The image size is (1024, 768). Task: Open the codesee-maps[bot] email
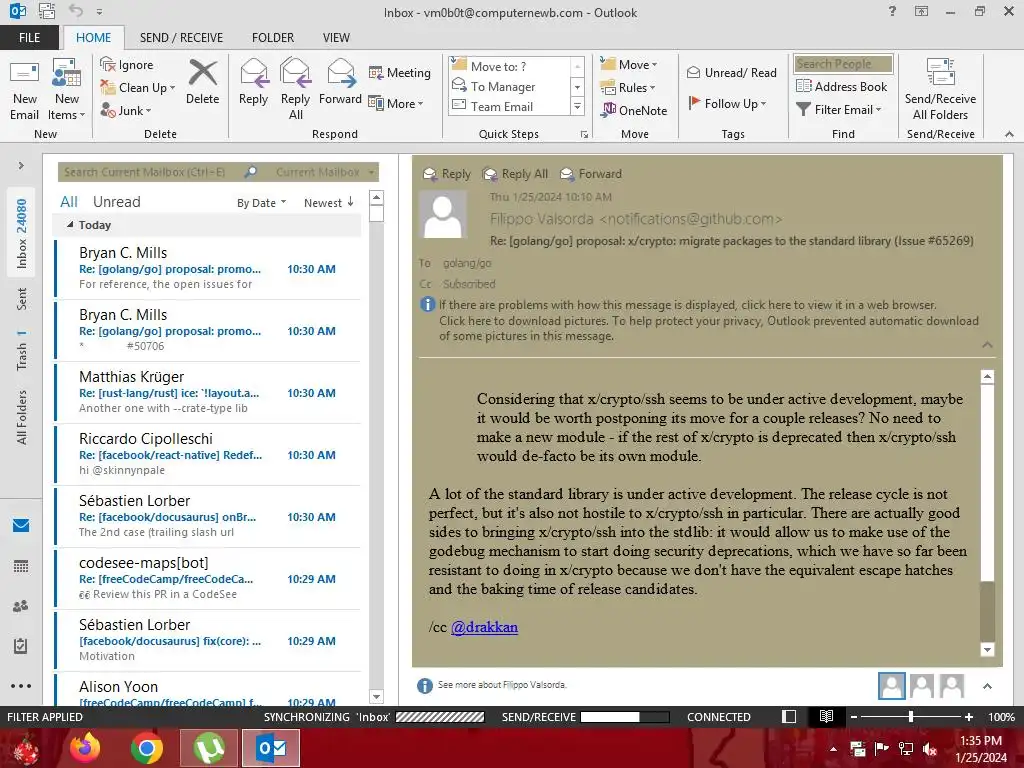click(208, 579)
